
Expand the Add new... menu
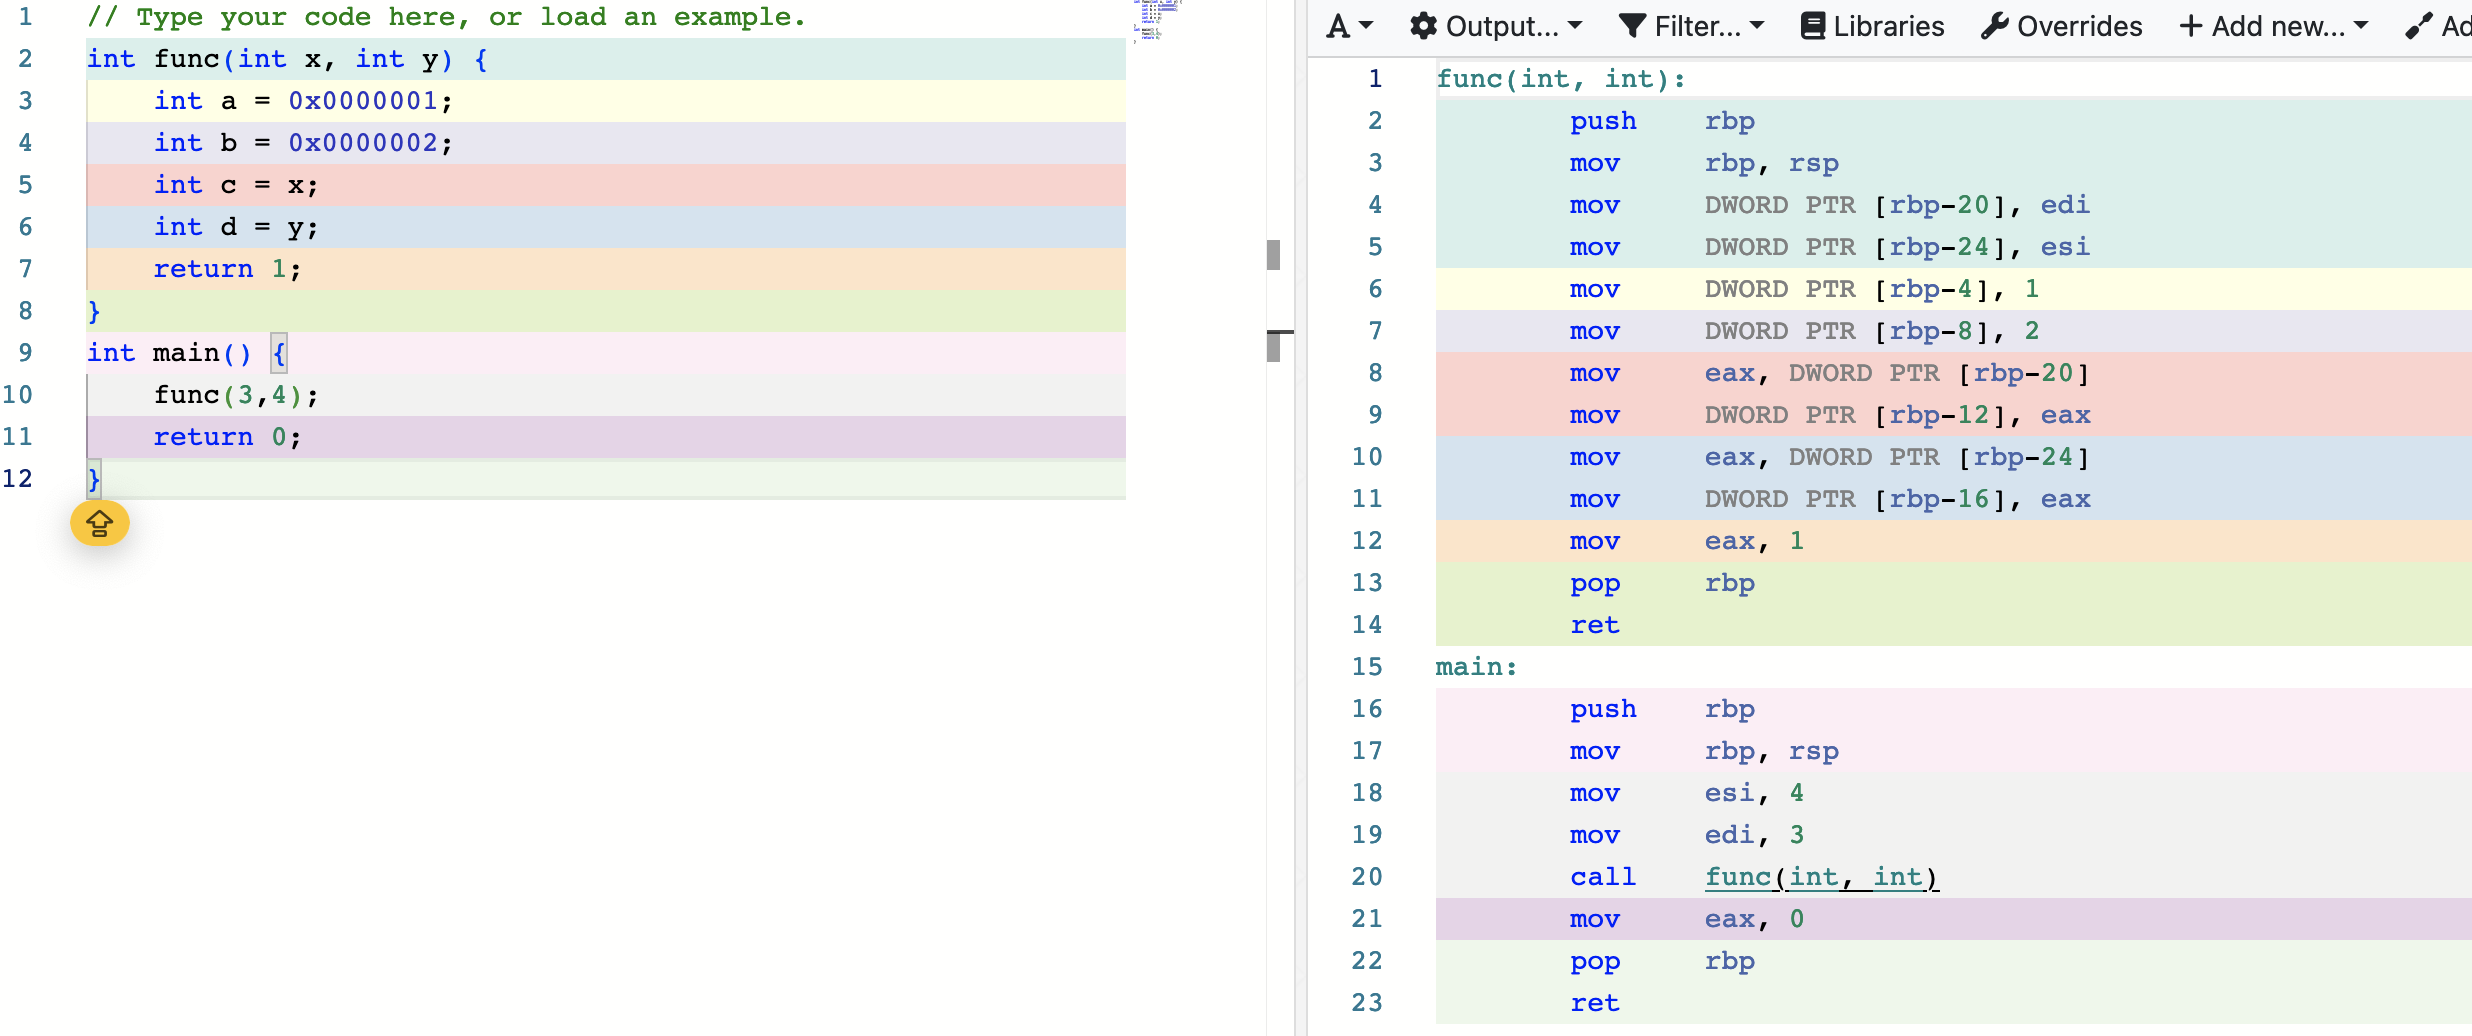(2274, 27)
